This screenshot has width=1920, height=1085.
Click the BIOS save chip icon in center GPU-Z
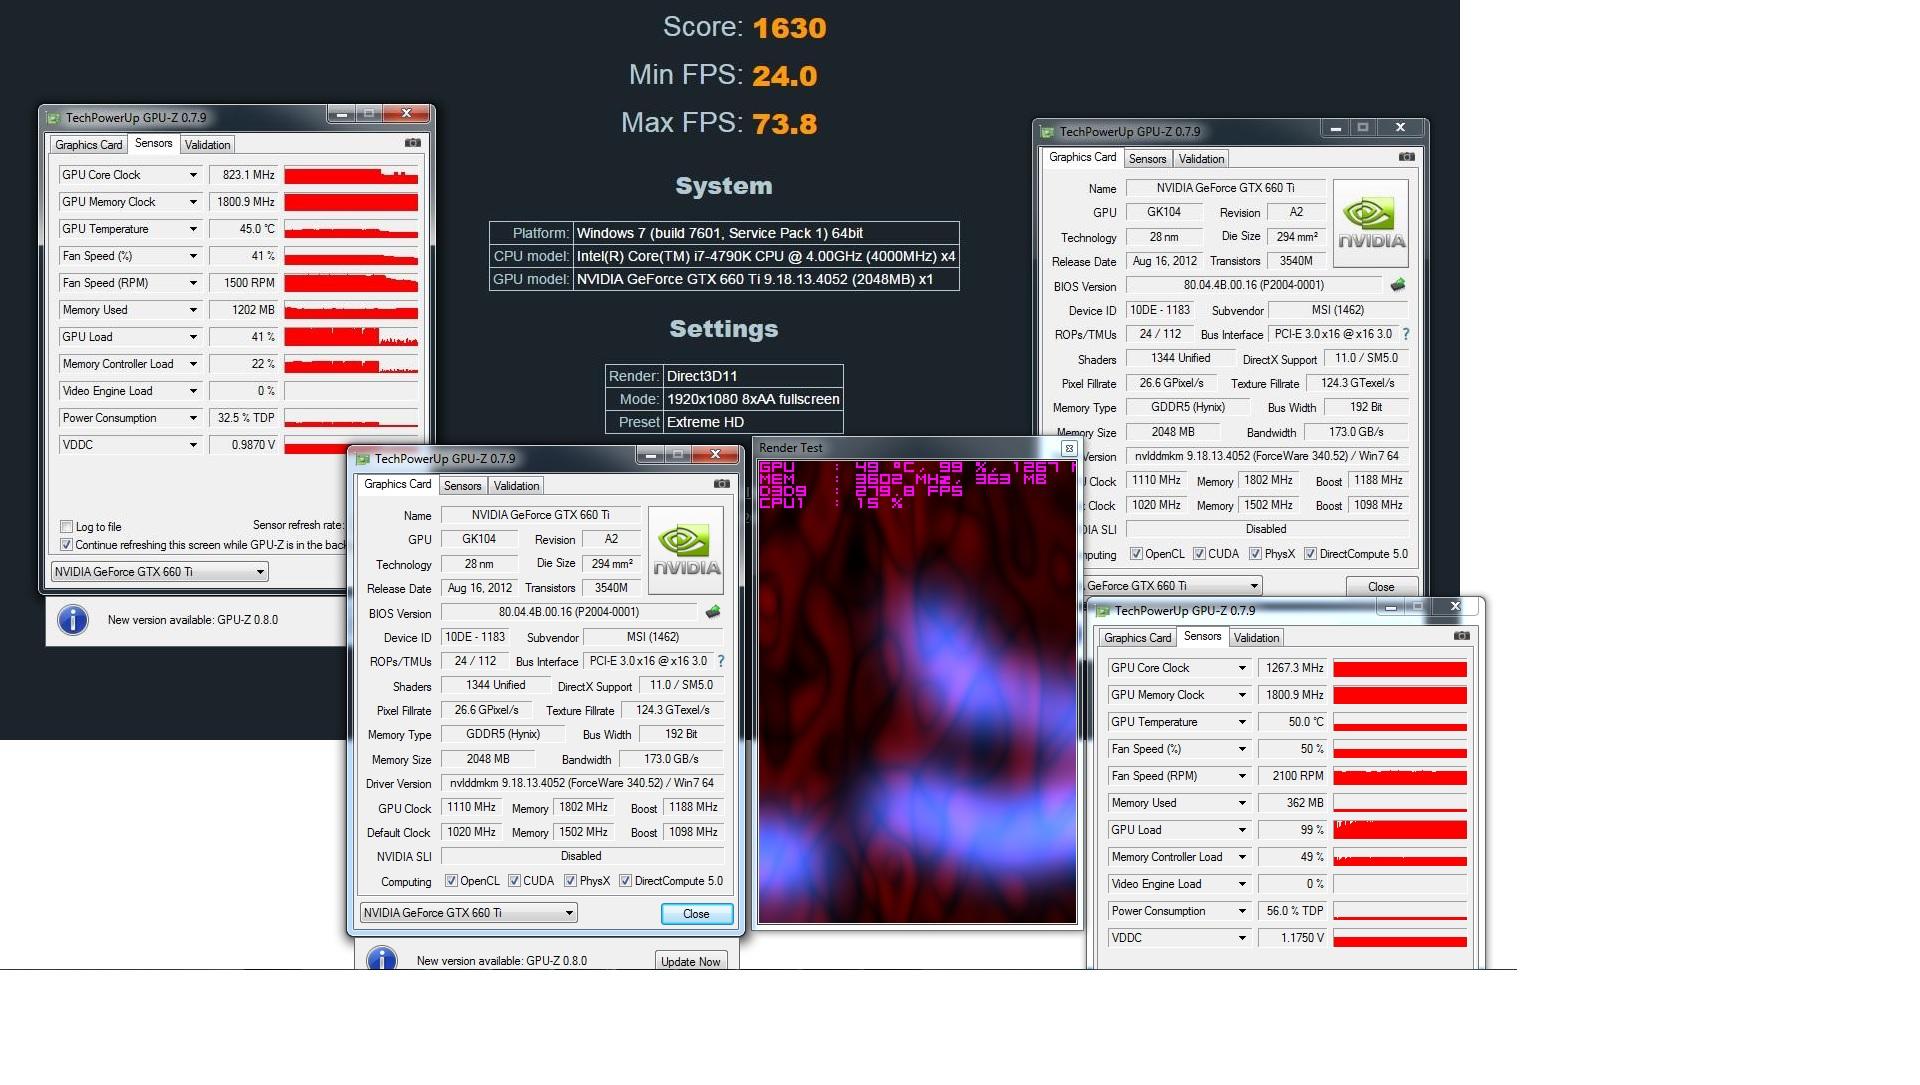pyautogui.click(x=713, y=612)
